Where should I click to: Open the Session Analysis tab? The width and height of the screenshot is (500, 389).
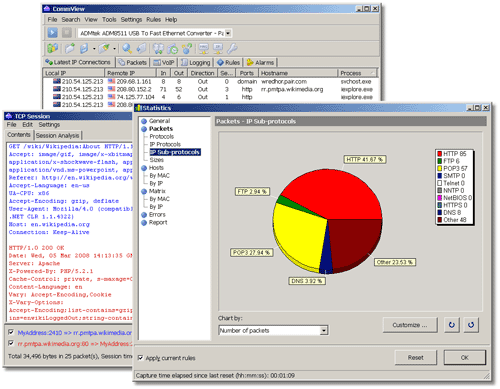point(57,135)
